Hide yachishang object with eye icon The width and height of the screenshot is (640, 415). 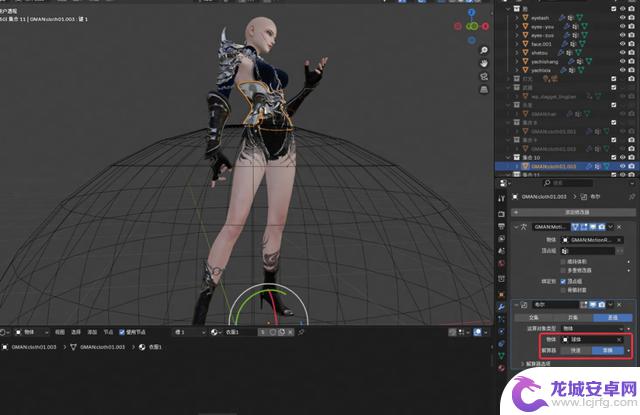(x=622, y=61)
